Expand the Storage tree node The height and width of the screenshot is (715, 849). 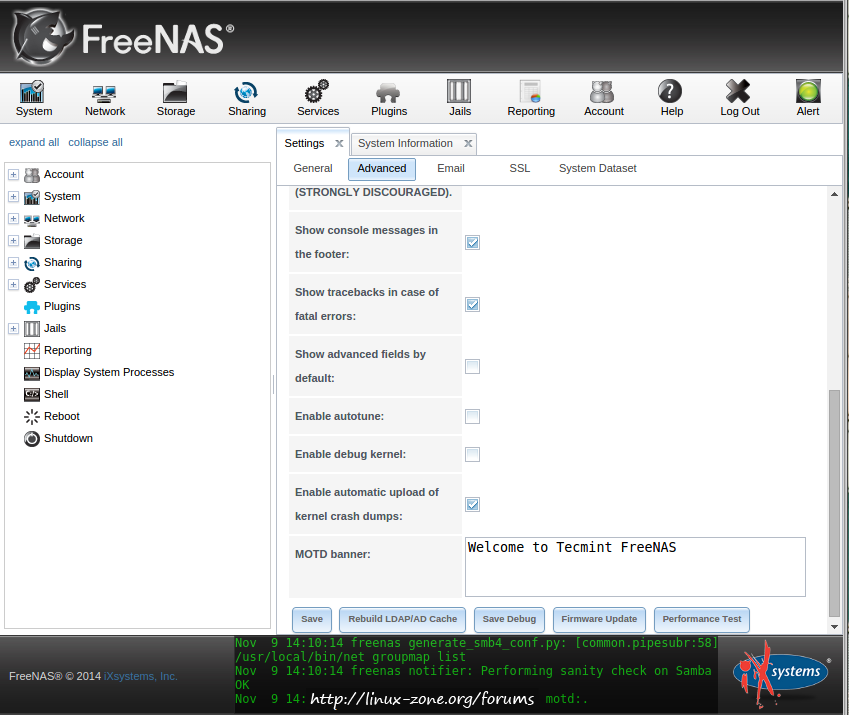point(13,241)
